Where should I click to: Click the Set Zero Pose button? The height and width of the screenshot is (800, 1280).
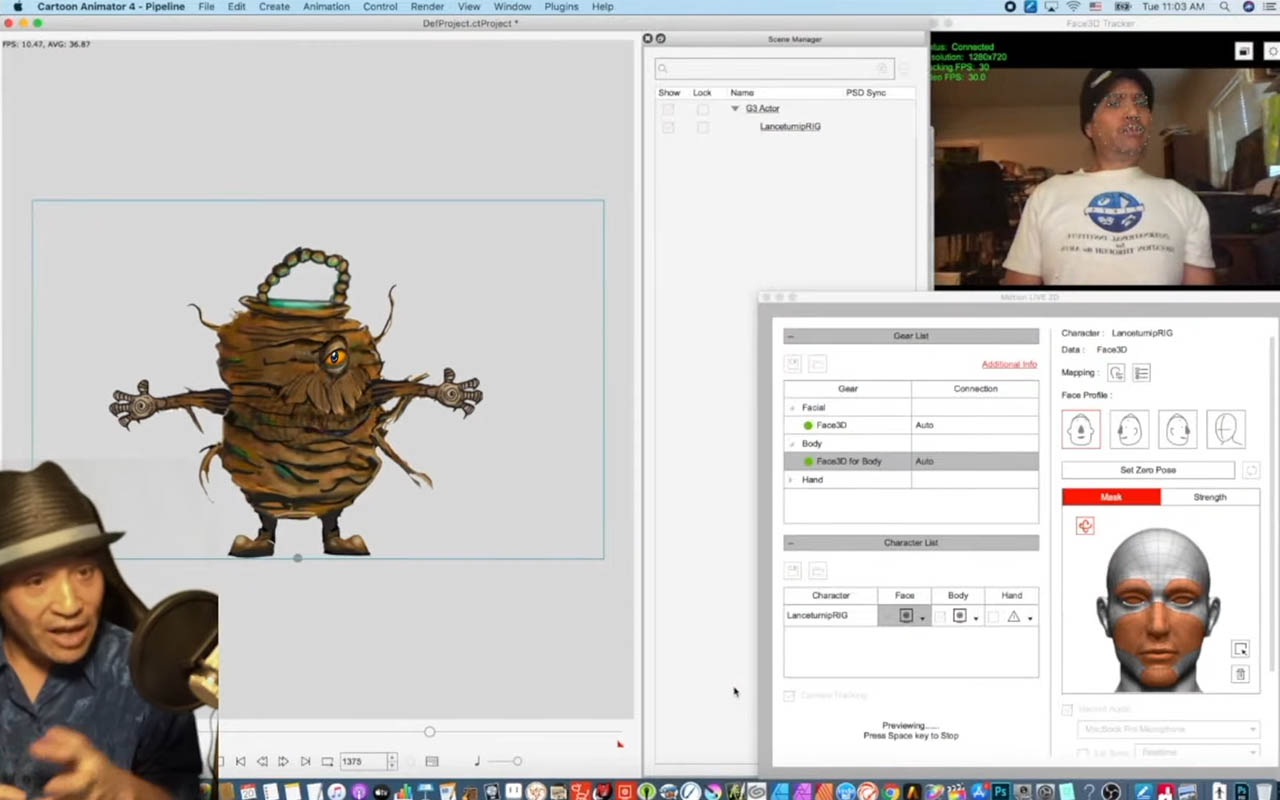coord(1147,470)
